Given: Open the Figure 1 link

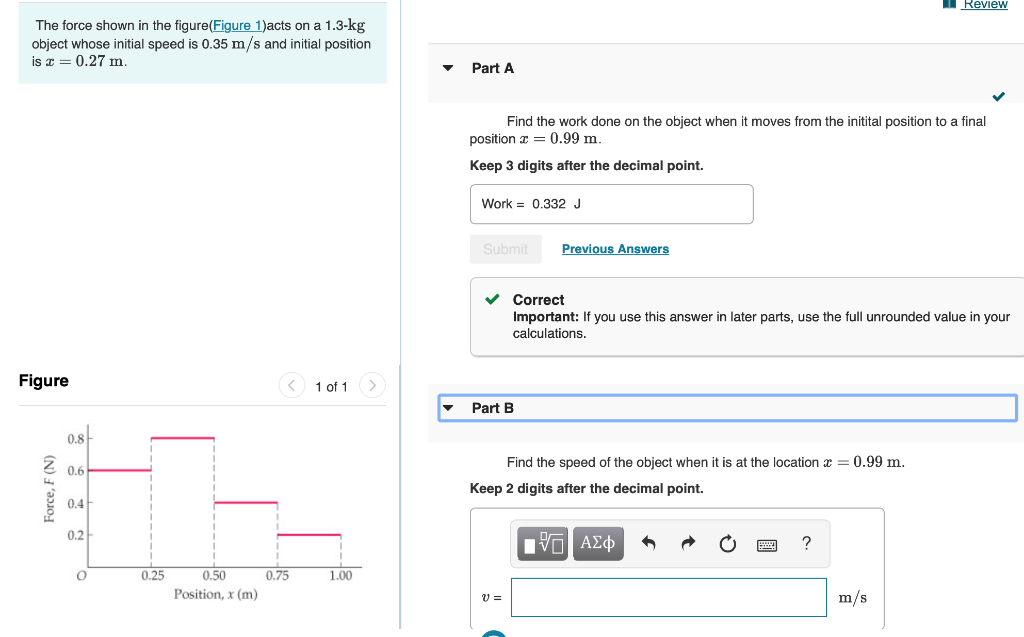Looking at the screenshot, I should click(237, 25).
